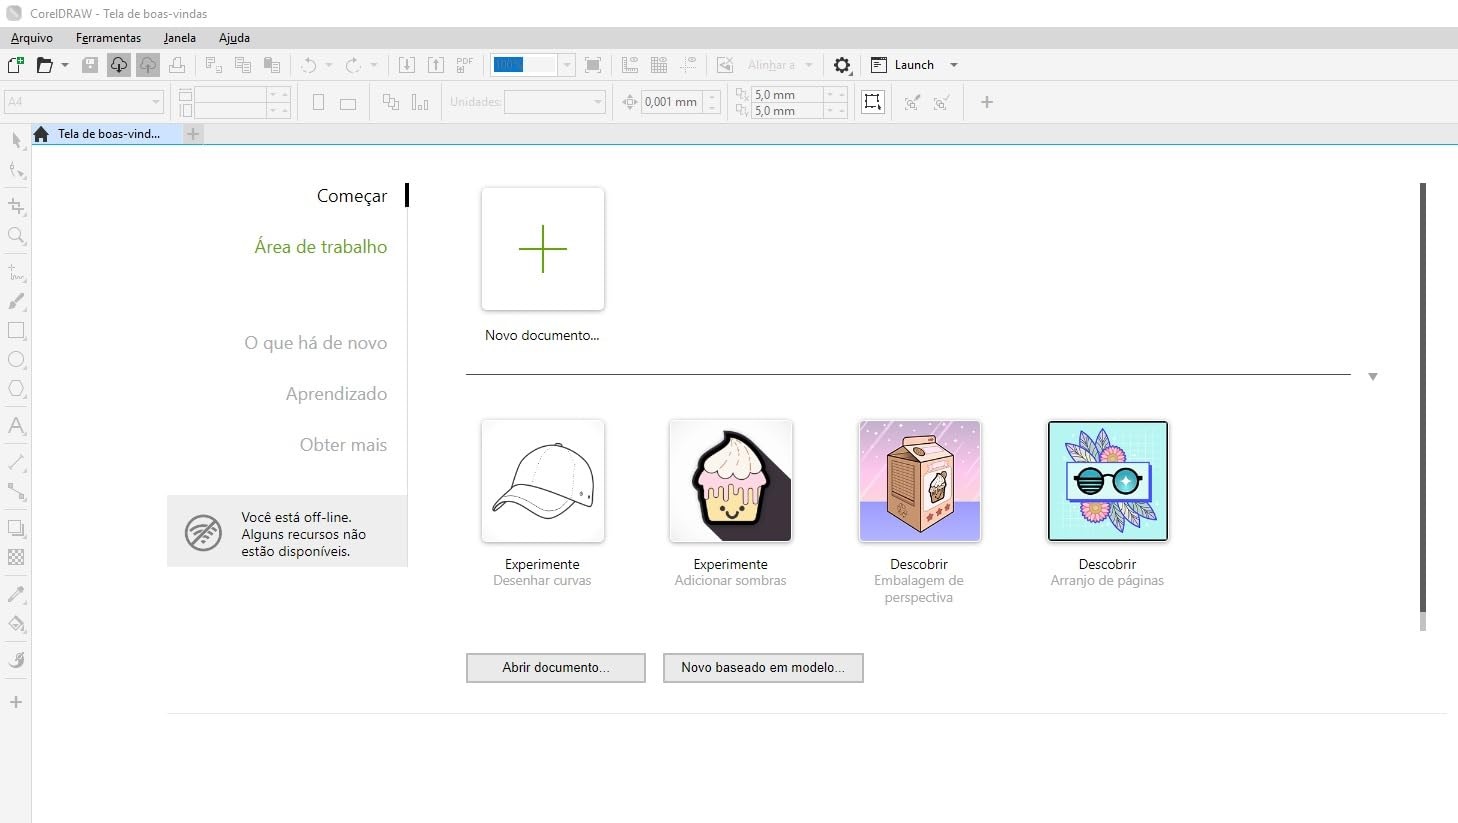Viewport: 1458px width, 823px height.
Task: Click the Novo documento plus thumbnail
Action: 543,249
